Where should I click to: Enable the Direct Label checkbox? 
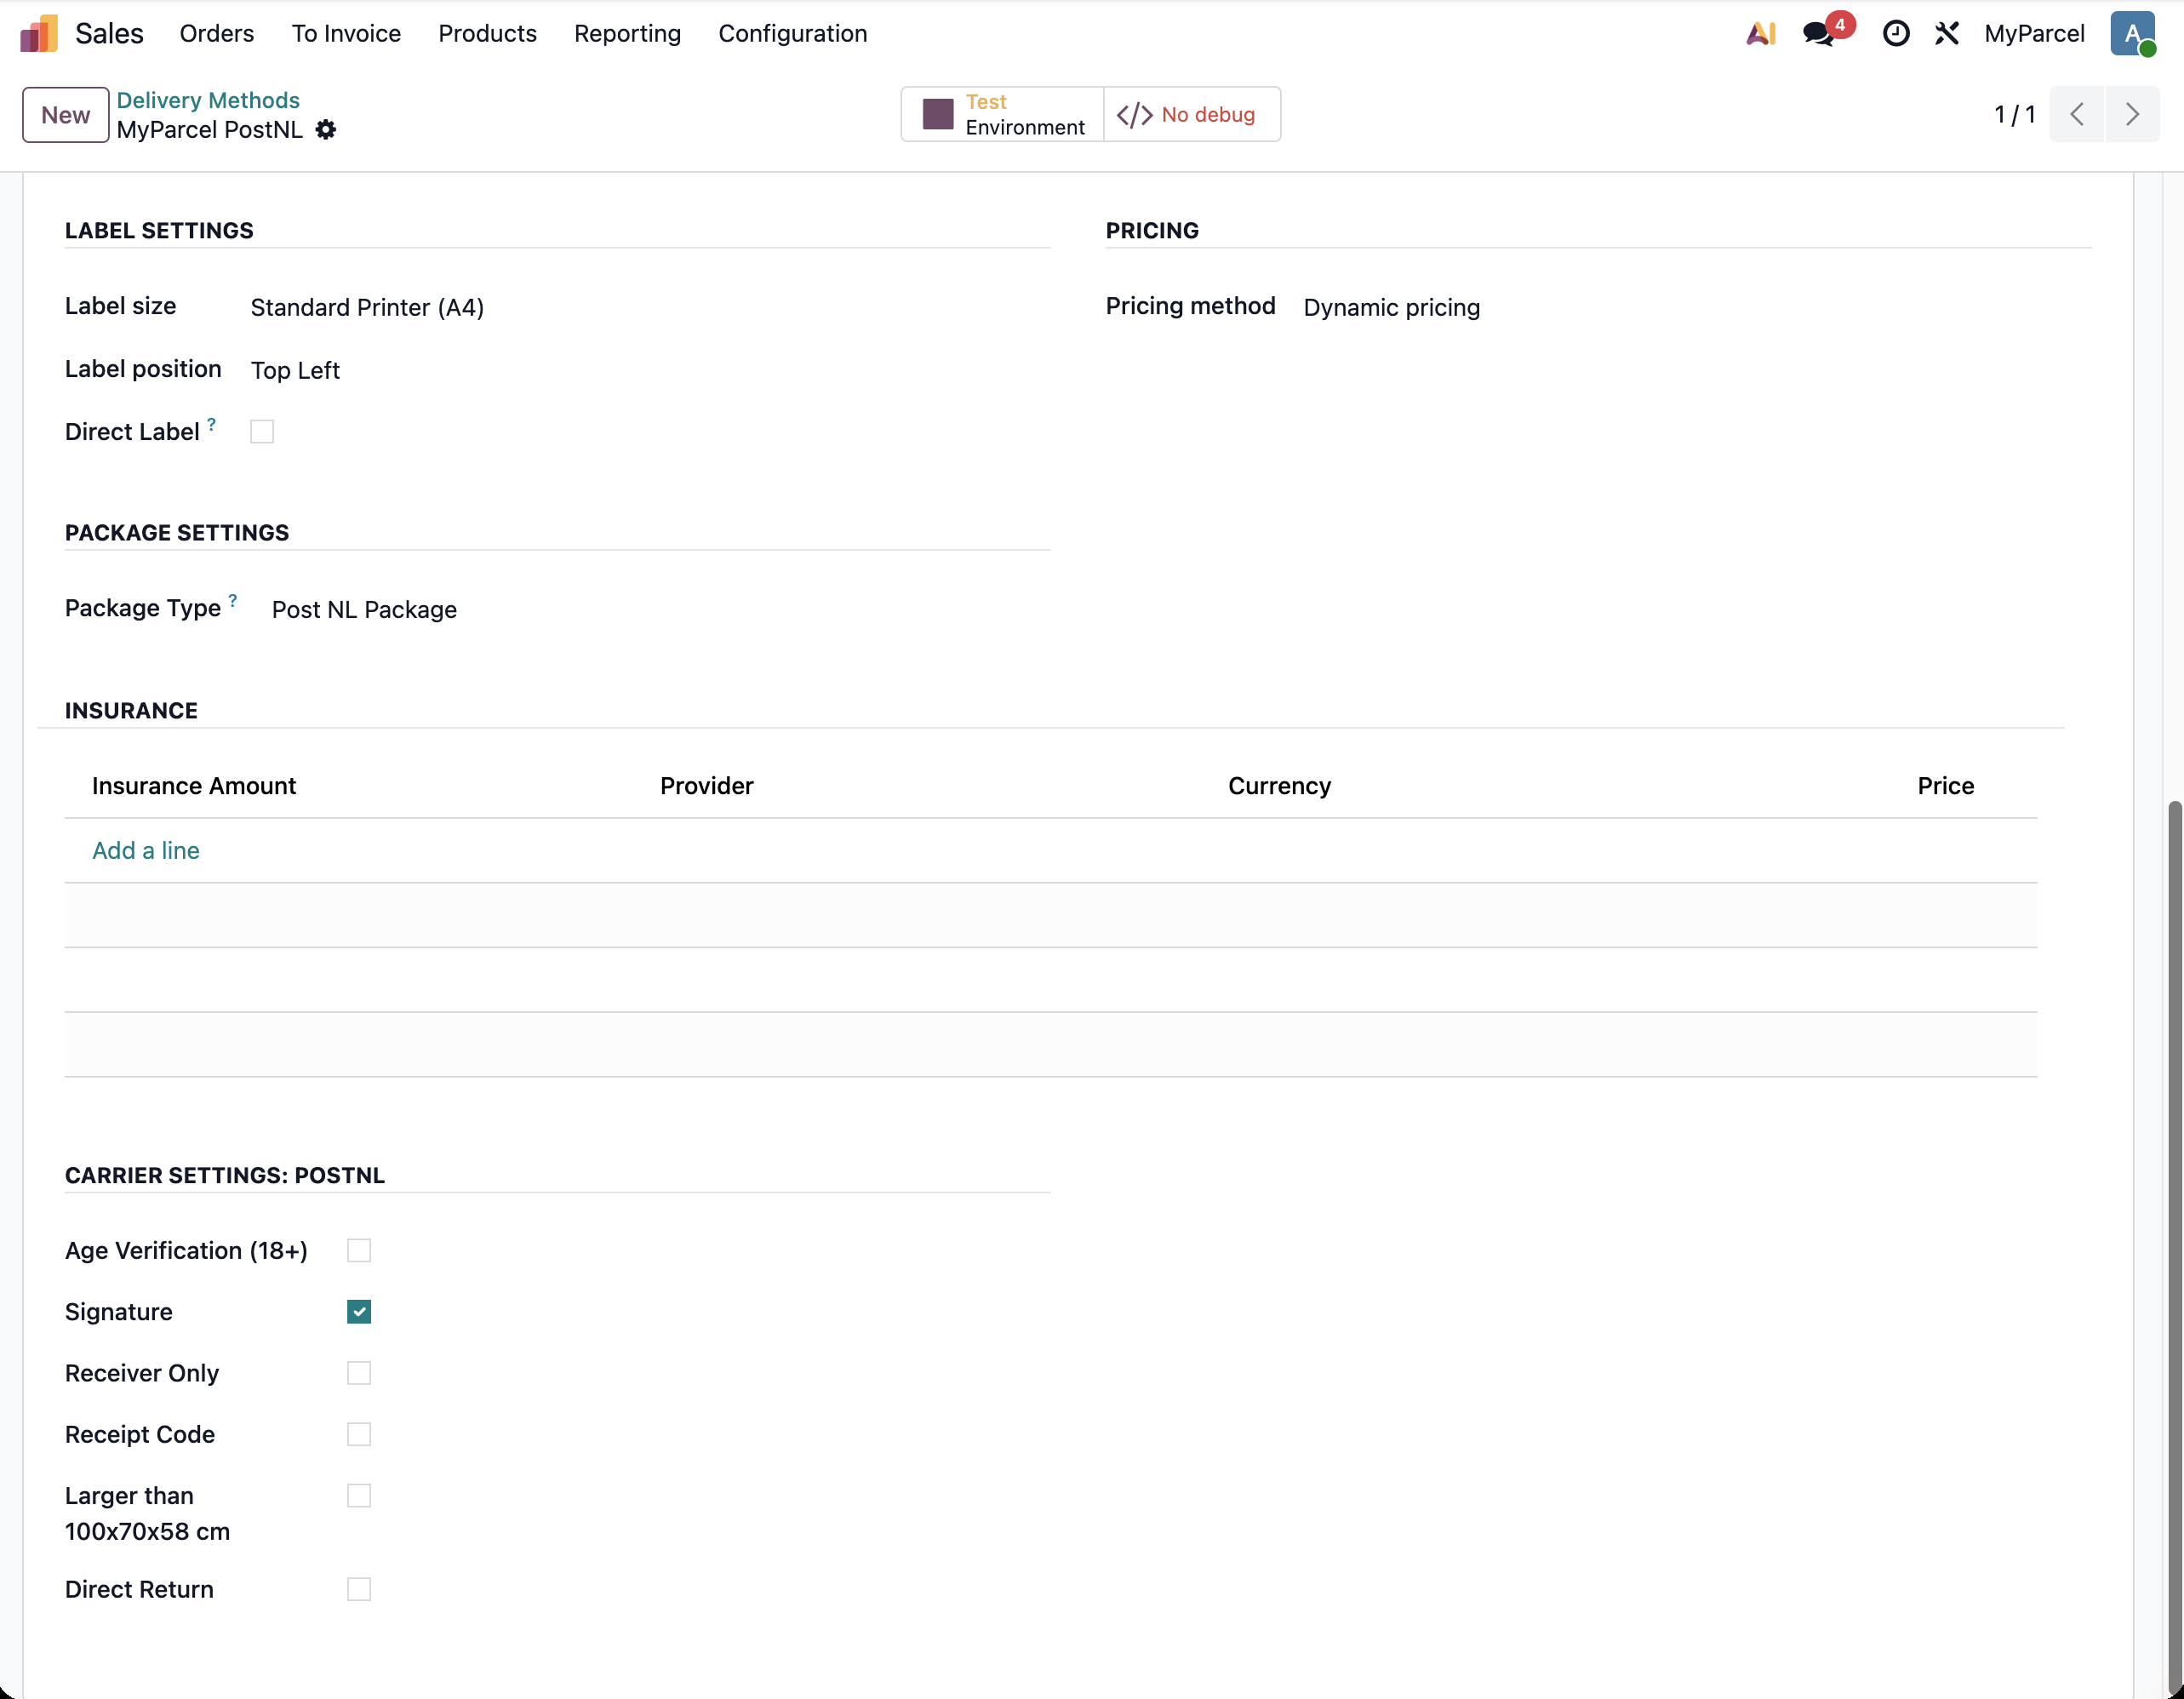[262, 432]
